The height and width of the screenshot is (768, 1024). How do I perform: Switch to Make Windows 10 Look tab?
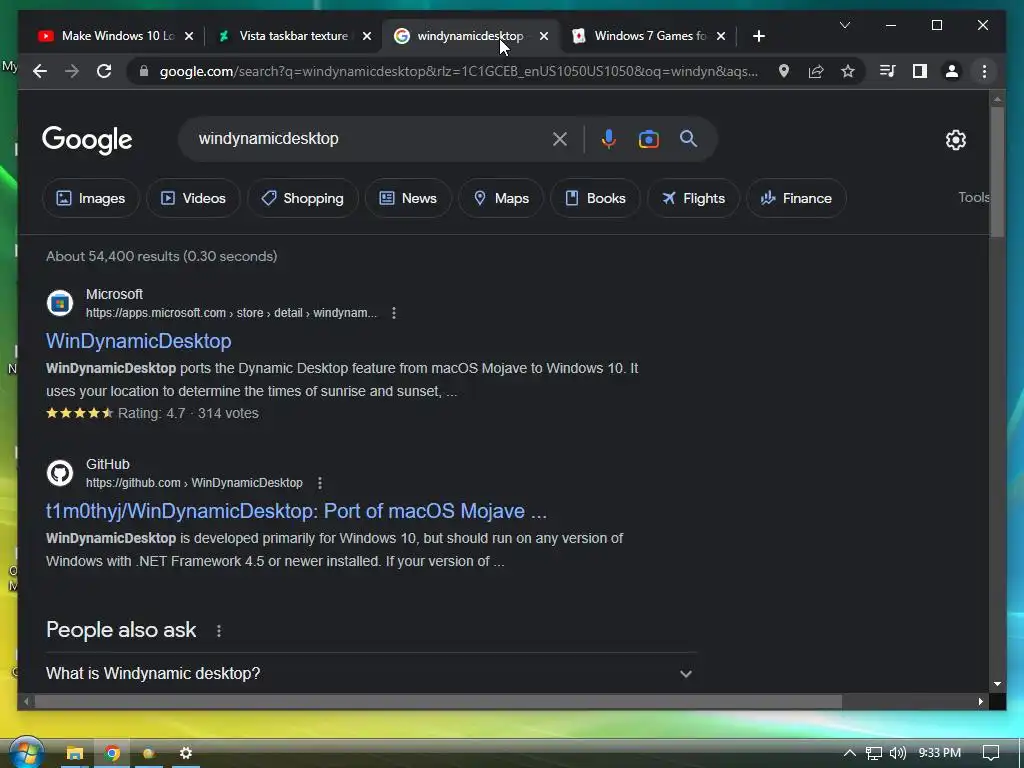pos(117,36)
